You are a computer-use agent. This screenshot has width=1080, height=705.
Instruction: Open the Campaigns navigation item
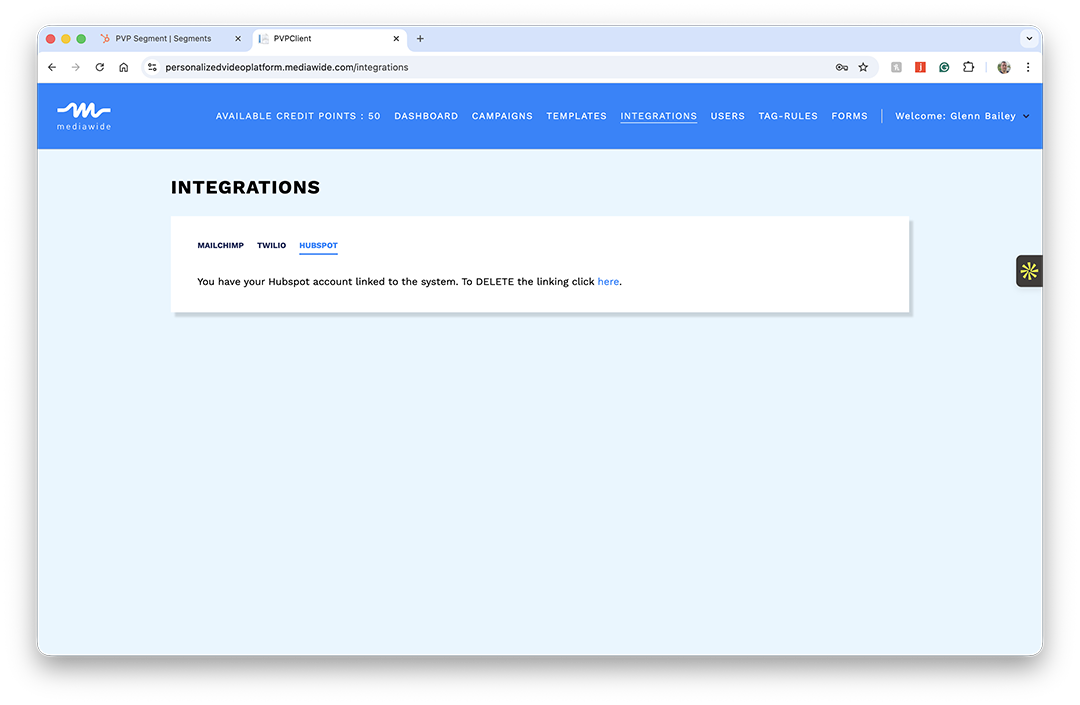502,116
